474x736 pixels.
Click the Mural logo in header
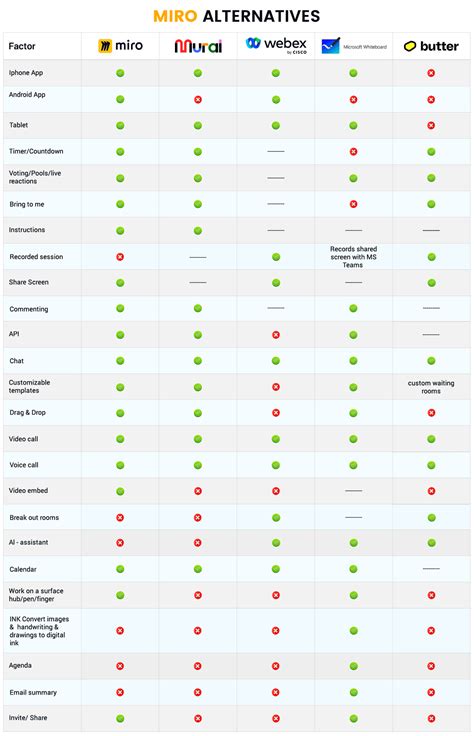198,46
